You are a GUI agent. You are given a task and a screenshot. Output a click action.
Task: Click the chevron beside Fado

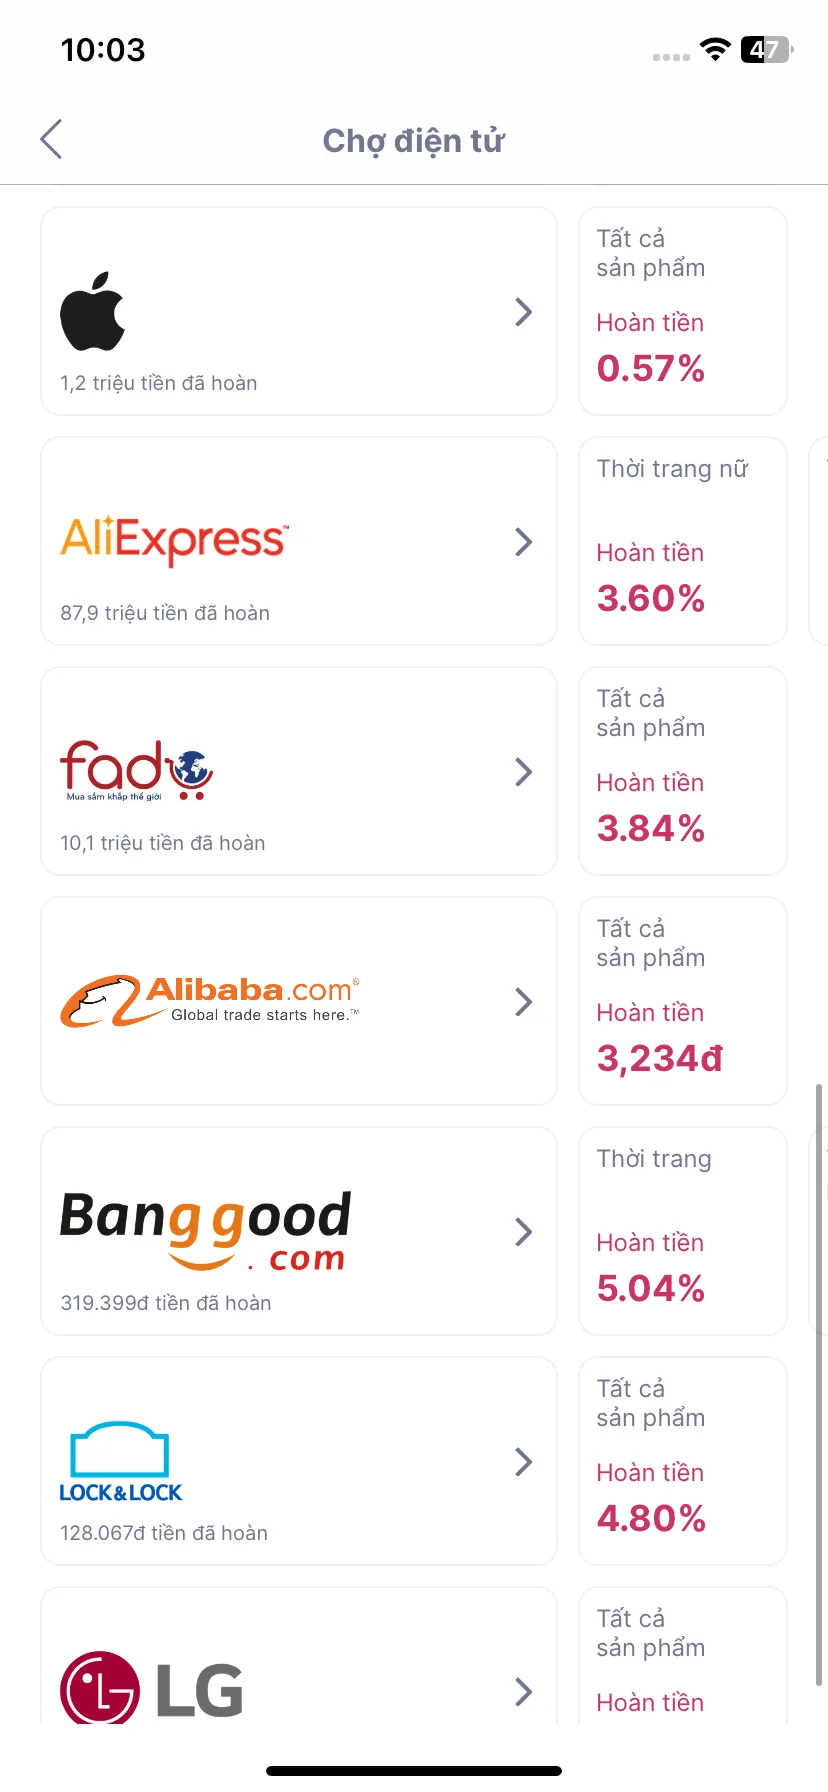pos(523,772)
